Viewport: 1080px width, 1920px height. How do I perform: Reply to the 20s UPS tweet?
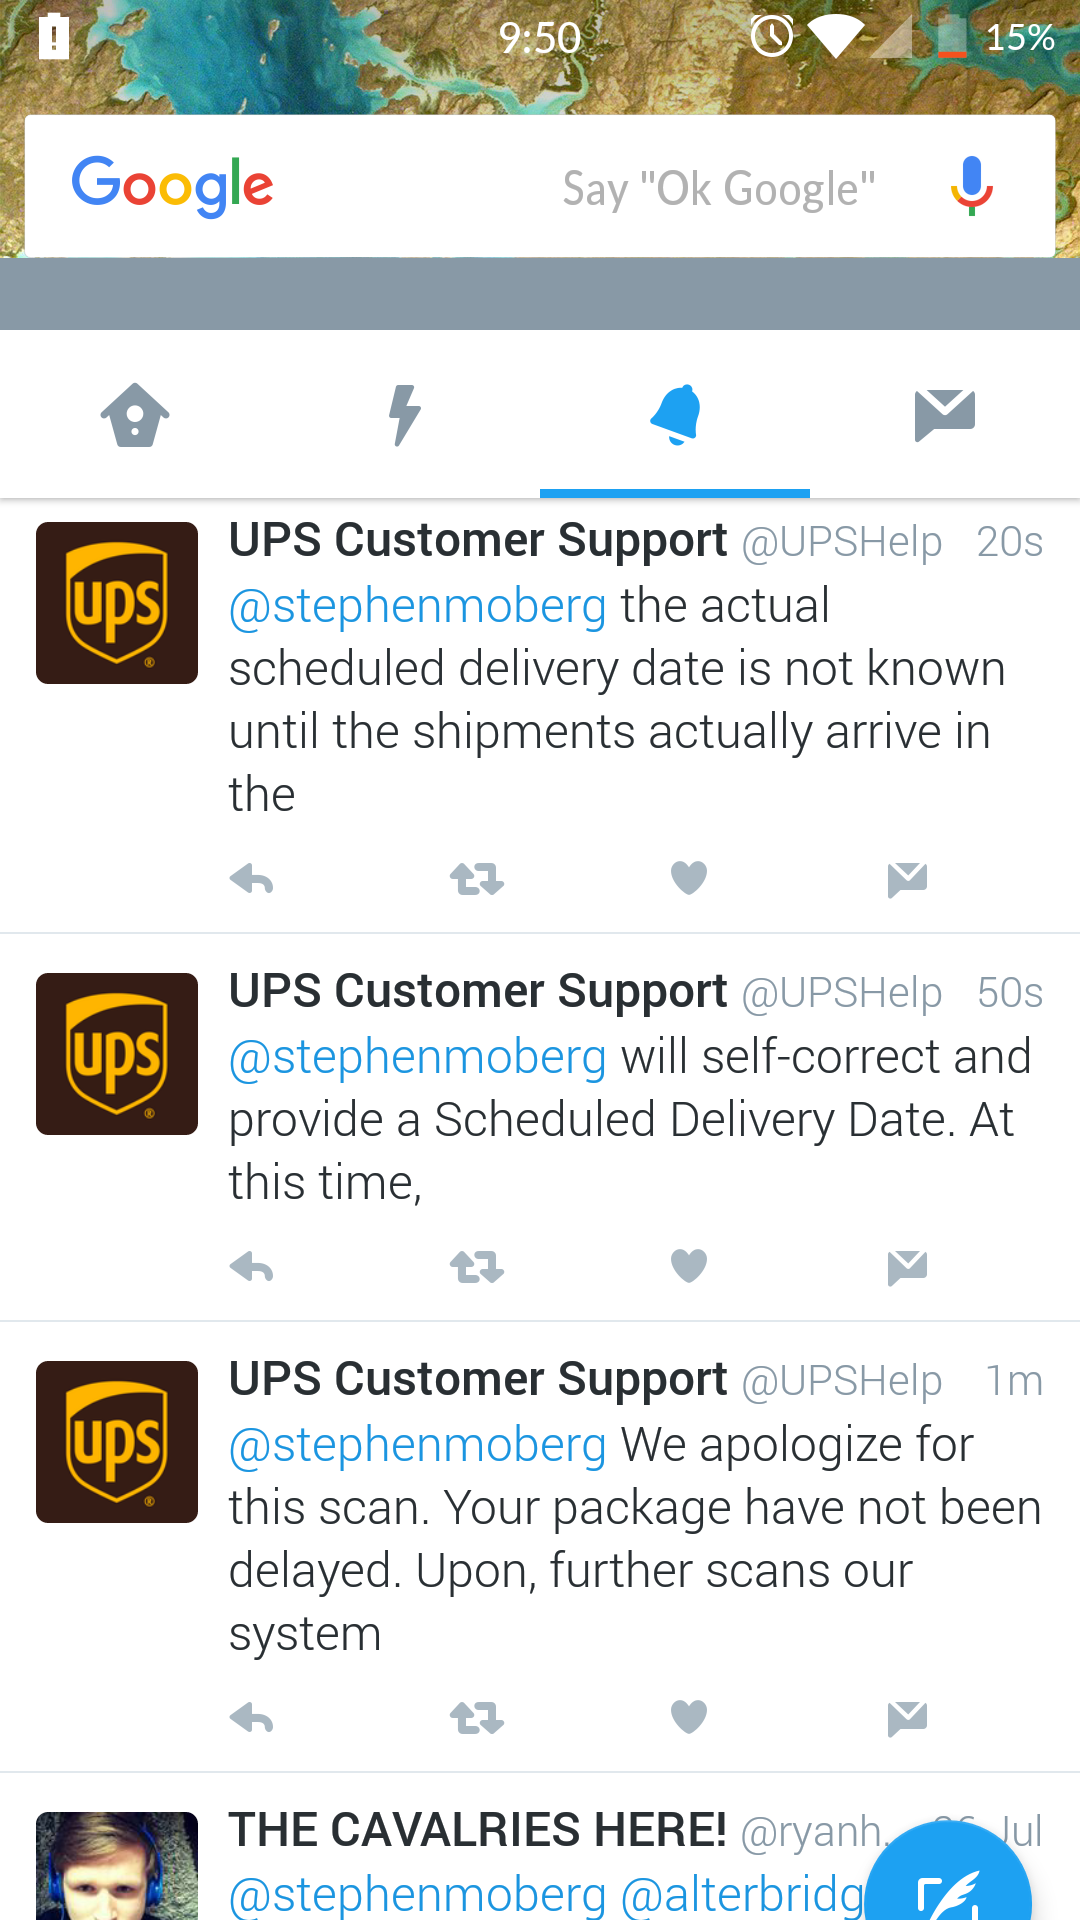coord(251,880)
